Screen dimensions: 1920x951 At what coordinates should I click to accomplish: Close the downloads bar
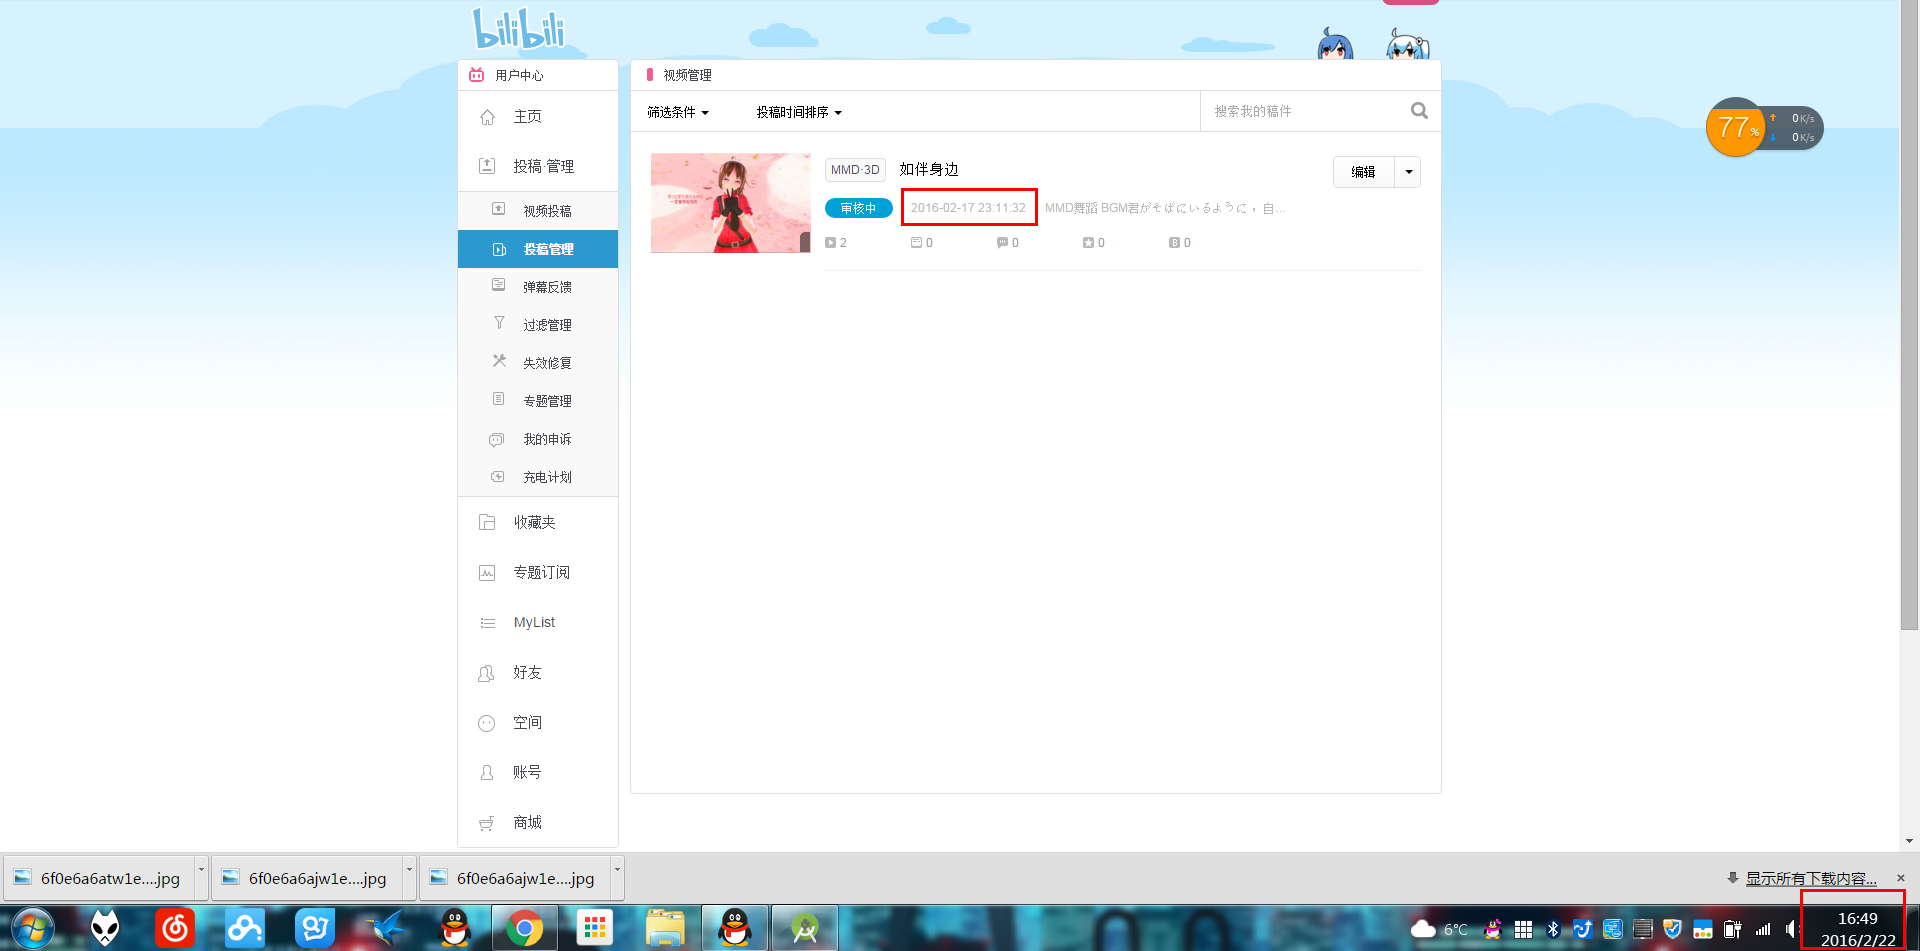(x=1901, y=878)
